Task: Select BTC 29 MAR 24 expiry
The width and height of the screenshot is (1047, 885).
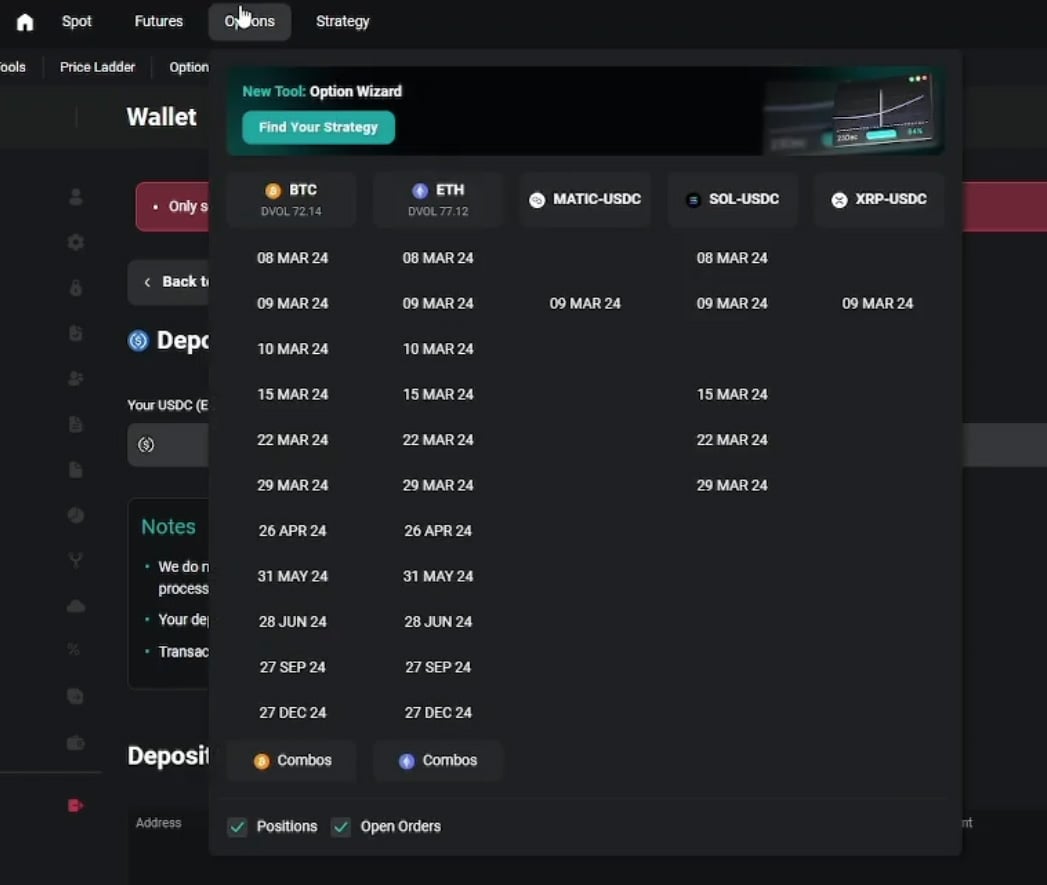Action: point(292,485)
